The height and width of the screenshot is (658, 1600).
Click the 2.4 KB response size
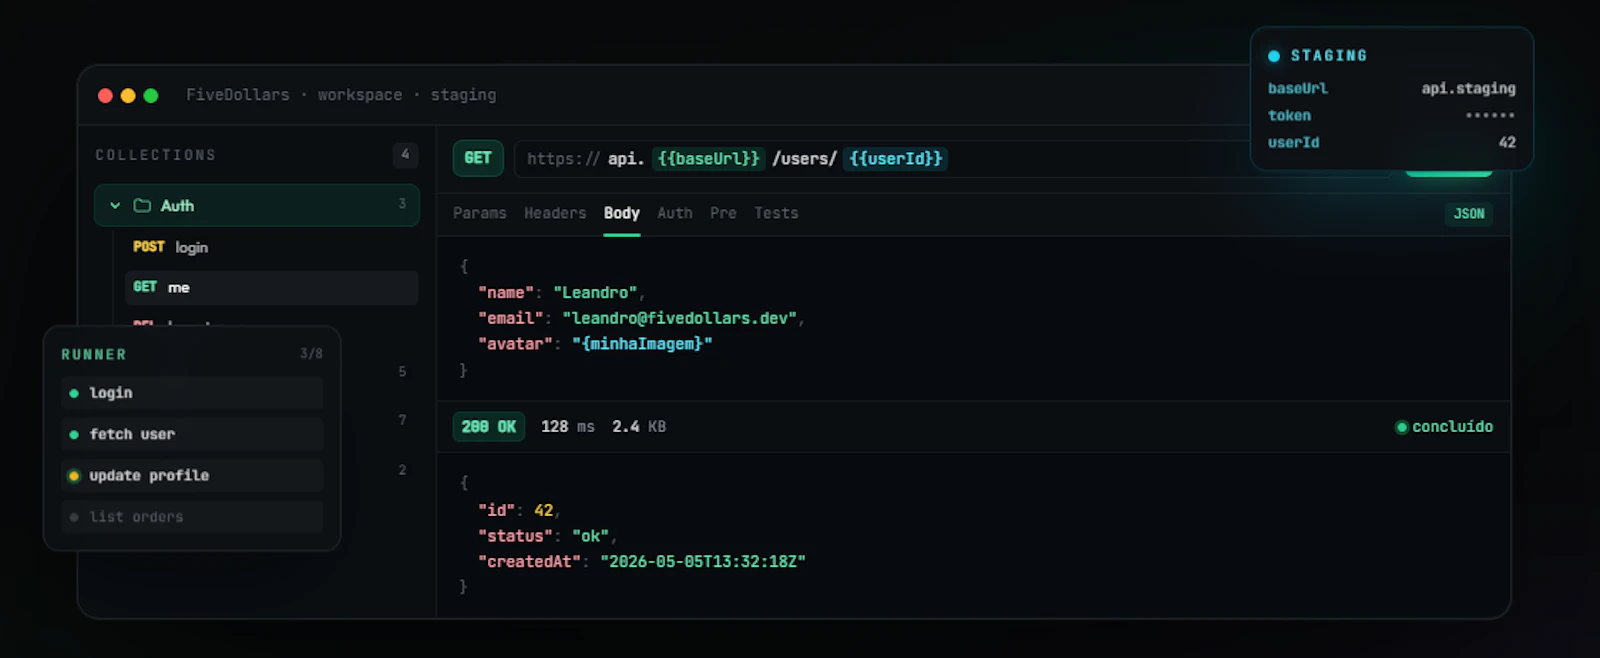[x=639, y=427]
